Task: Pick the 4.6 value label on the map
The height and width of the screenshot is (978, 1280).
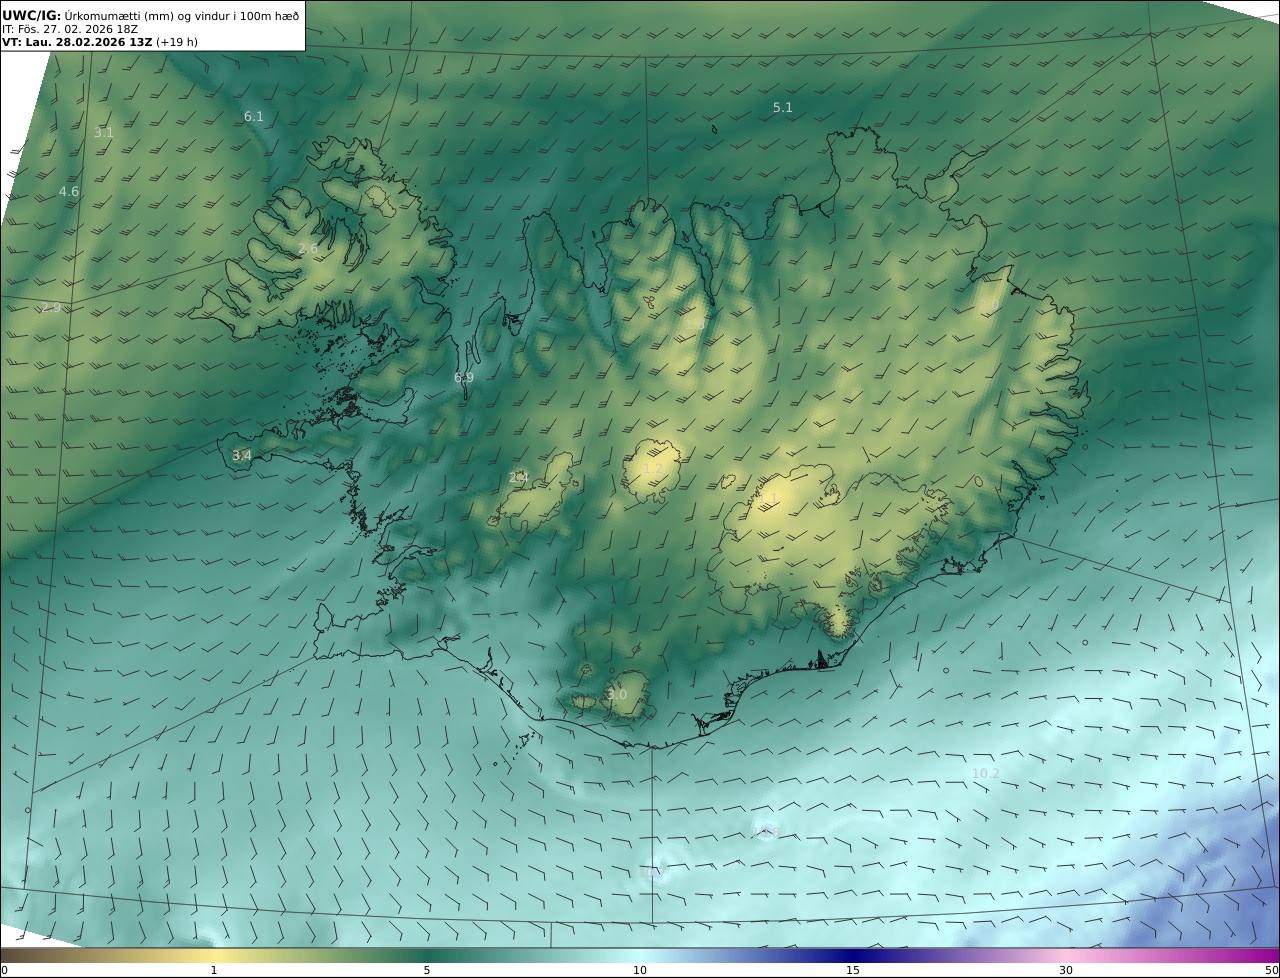Action: (69, 191)
